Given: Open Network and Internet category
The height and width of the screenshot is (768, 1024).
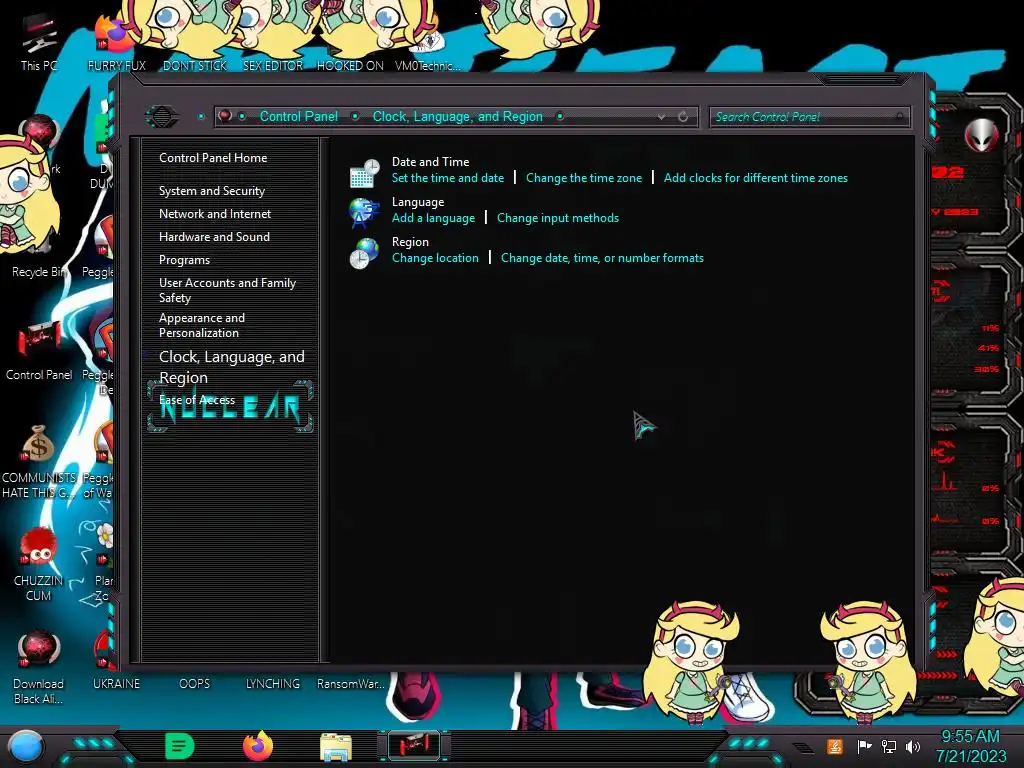Looking at the screenshot, I should 215,214.
